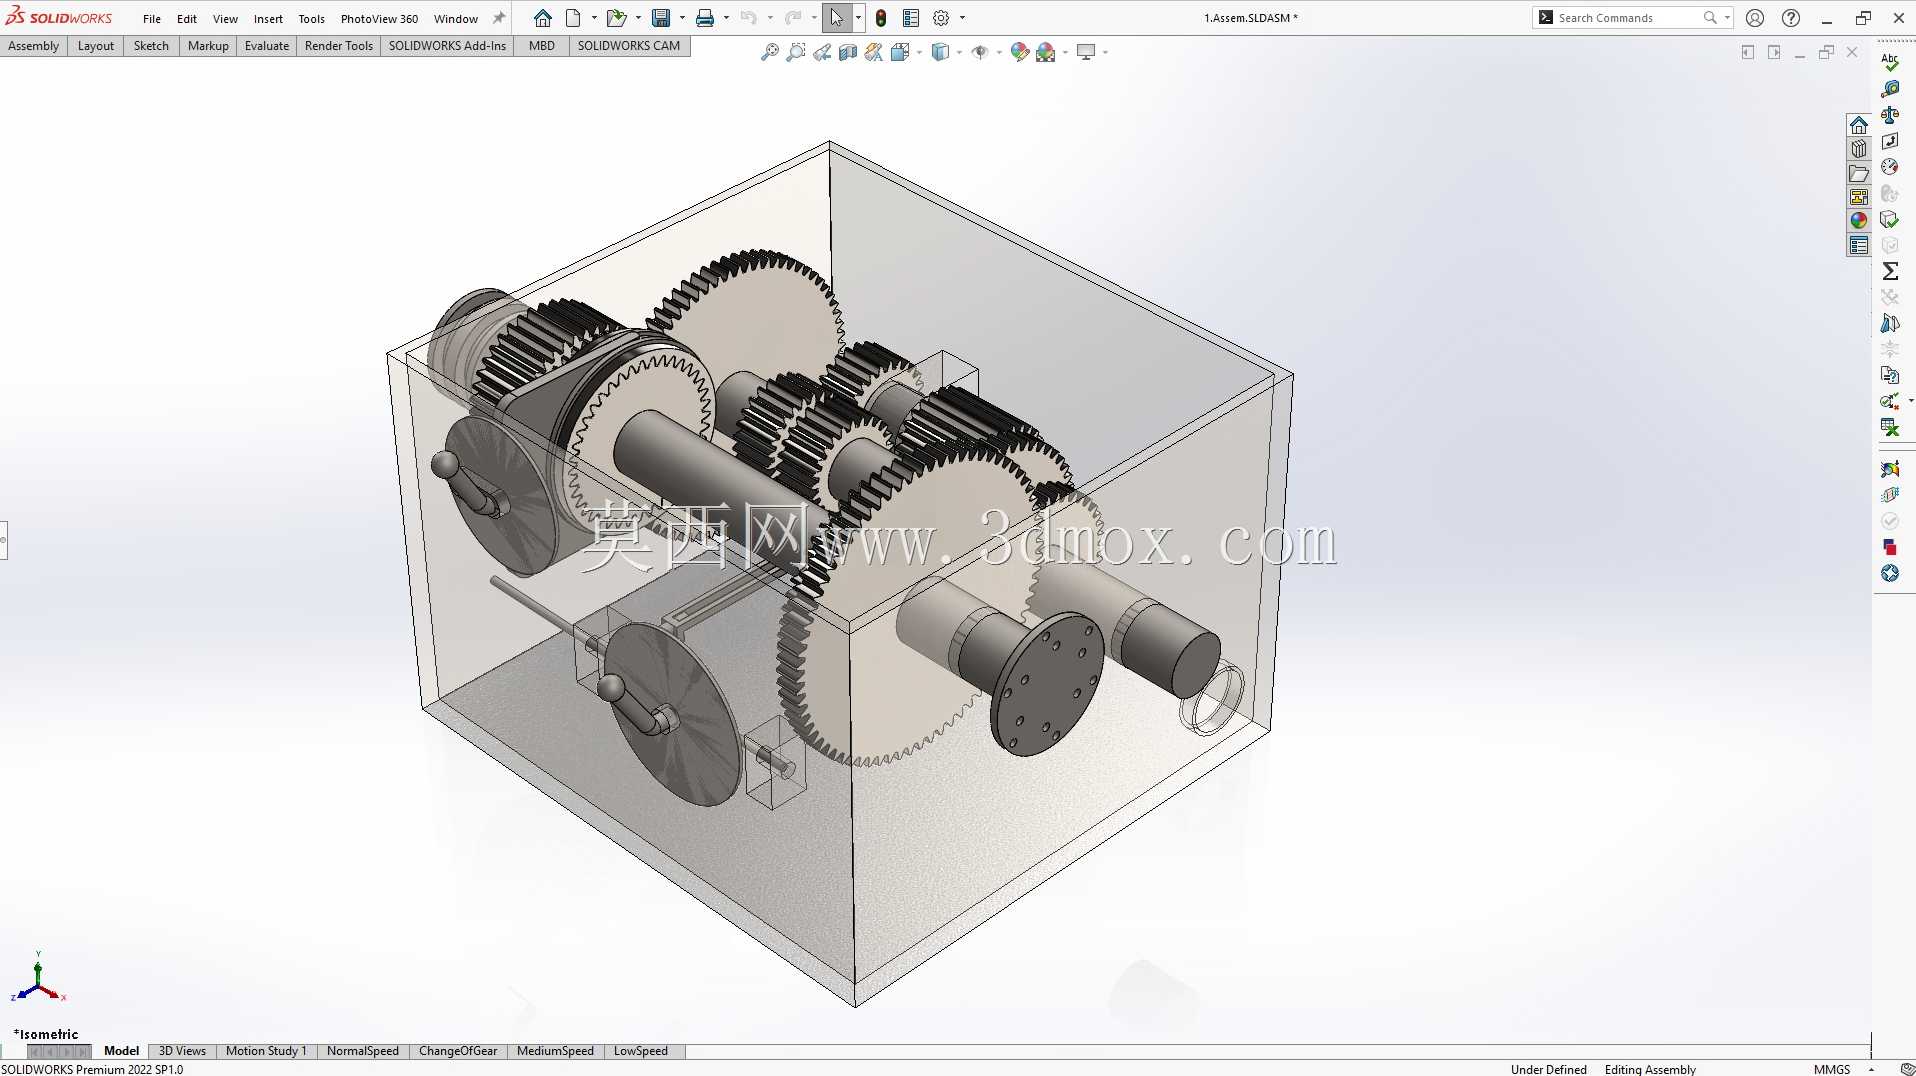Open the ChangeOfGear motion tab
This screenshot has width=1916, height=1076.
pyautogui.click(x=457, y=1051)
